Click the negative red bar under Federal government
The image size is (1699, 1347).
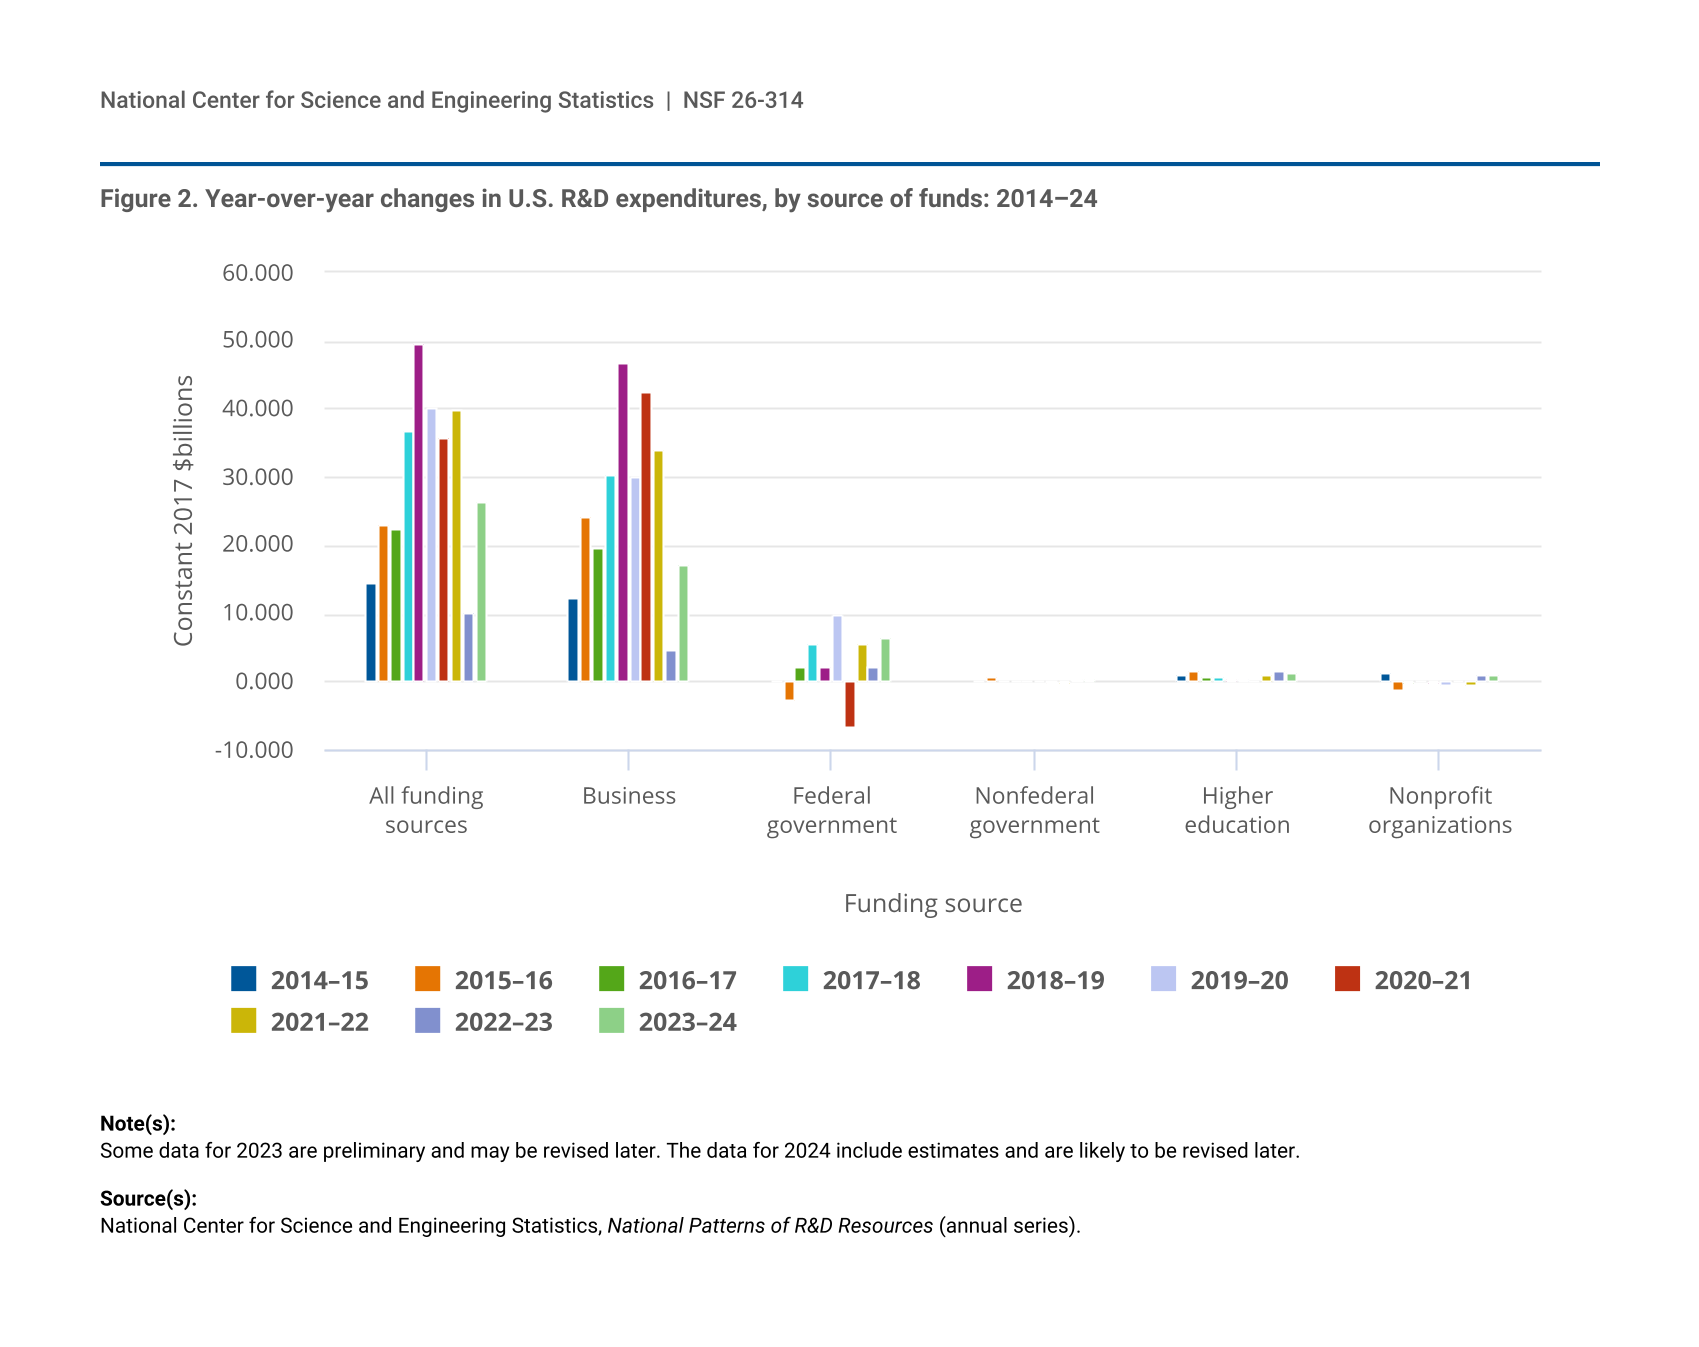pos(850,704)
